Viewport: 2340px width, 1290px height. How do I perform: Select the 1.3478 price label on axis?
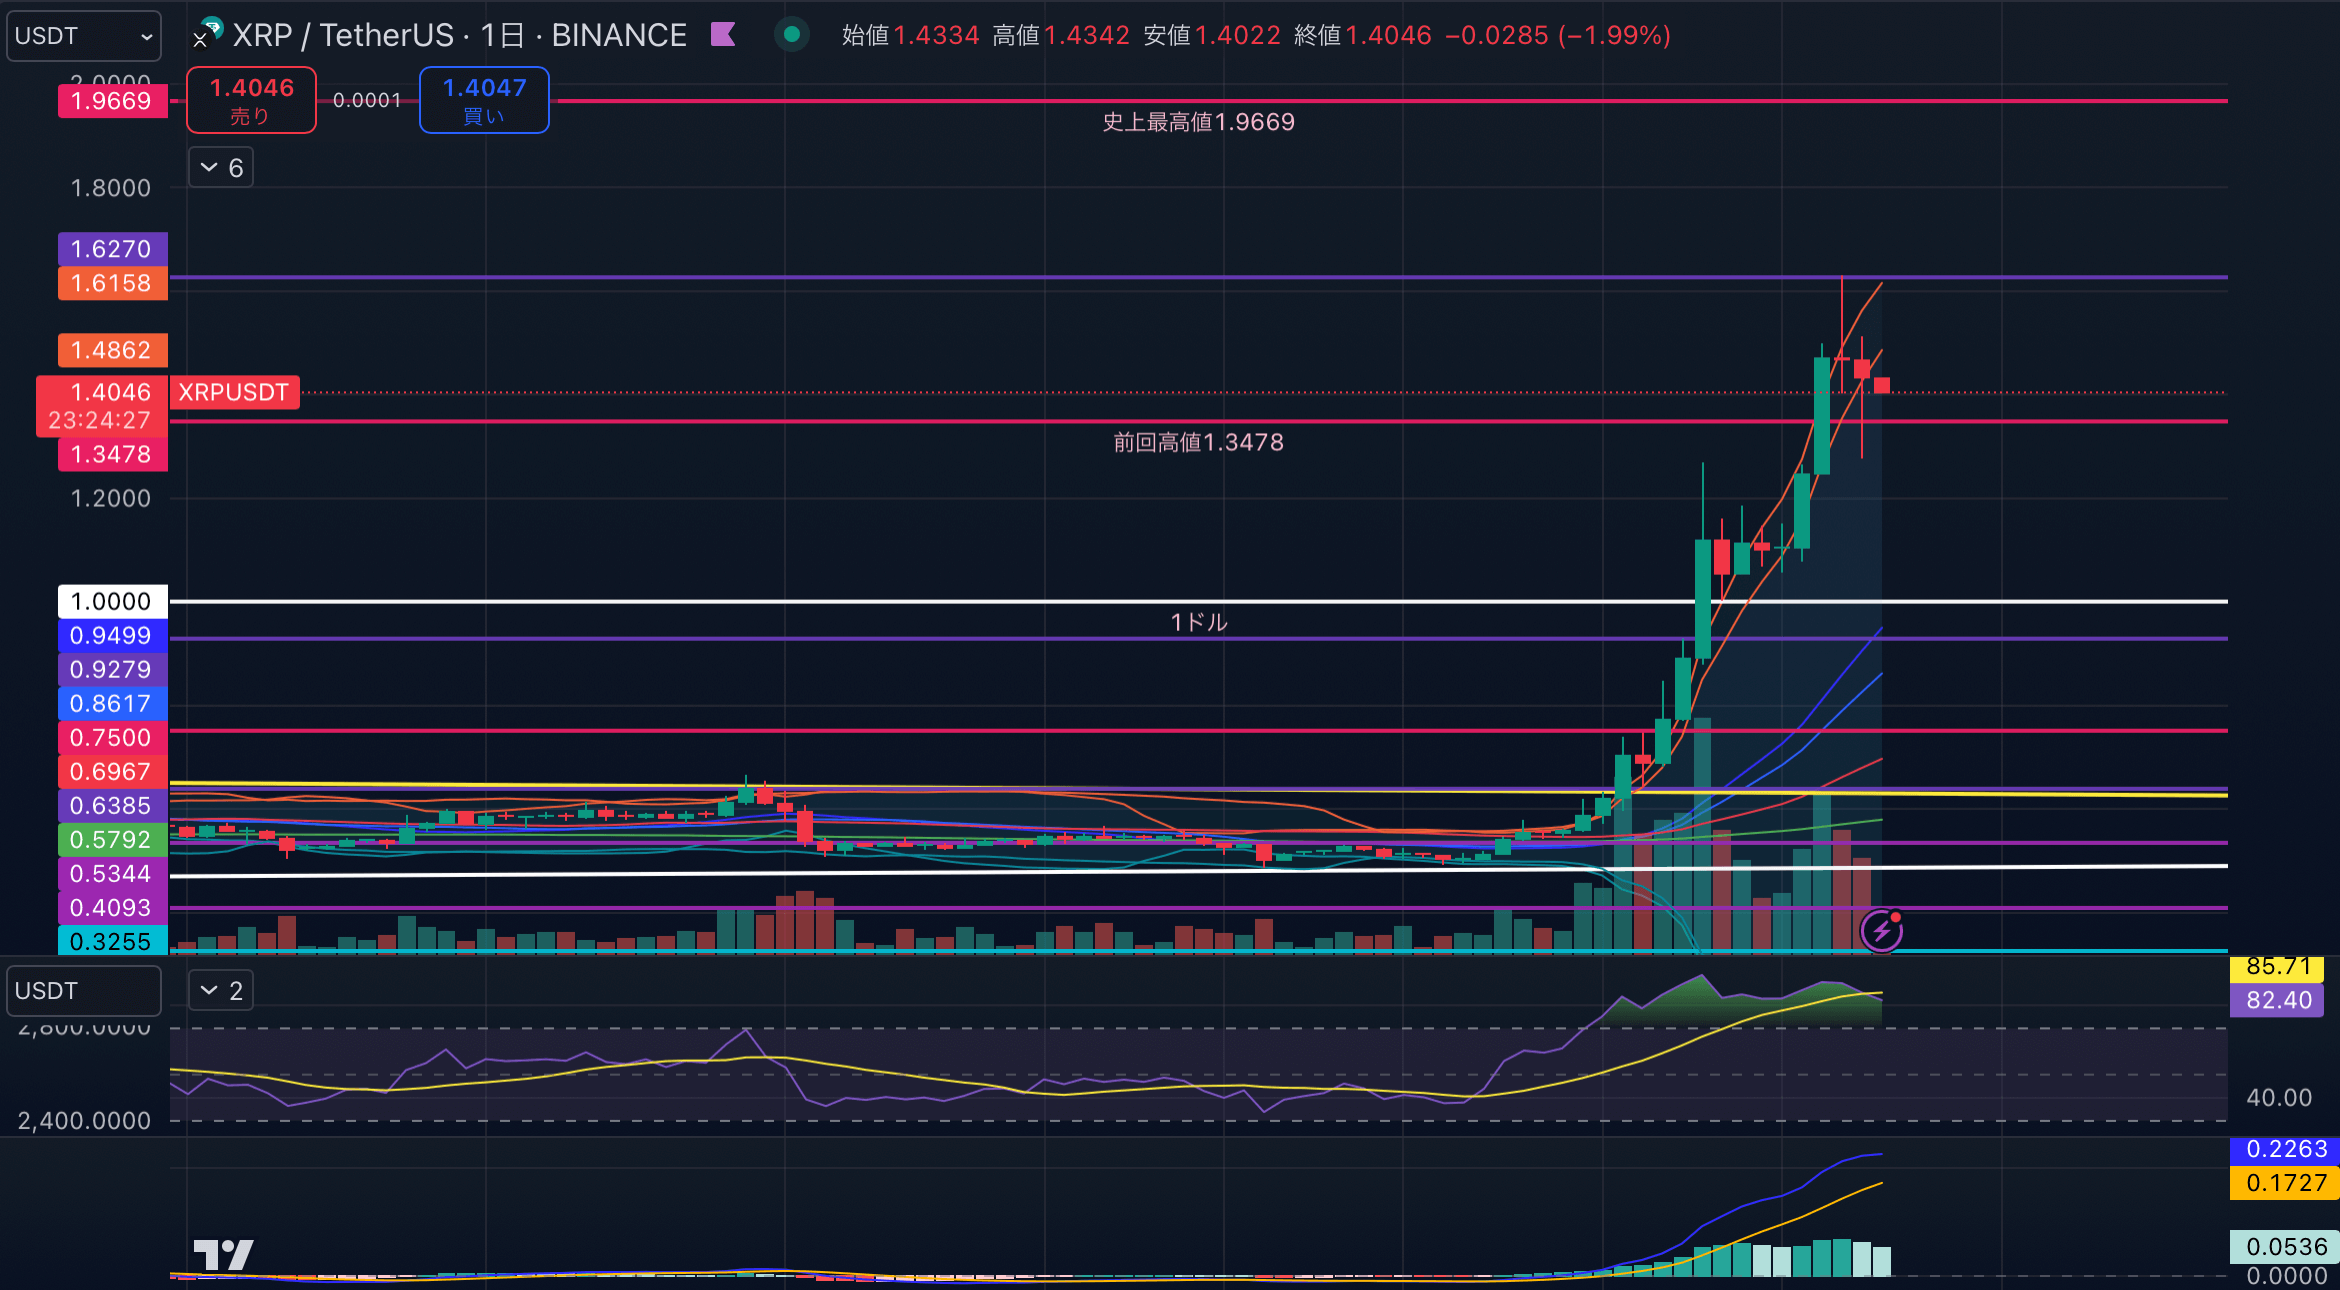coord(112,454)
